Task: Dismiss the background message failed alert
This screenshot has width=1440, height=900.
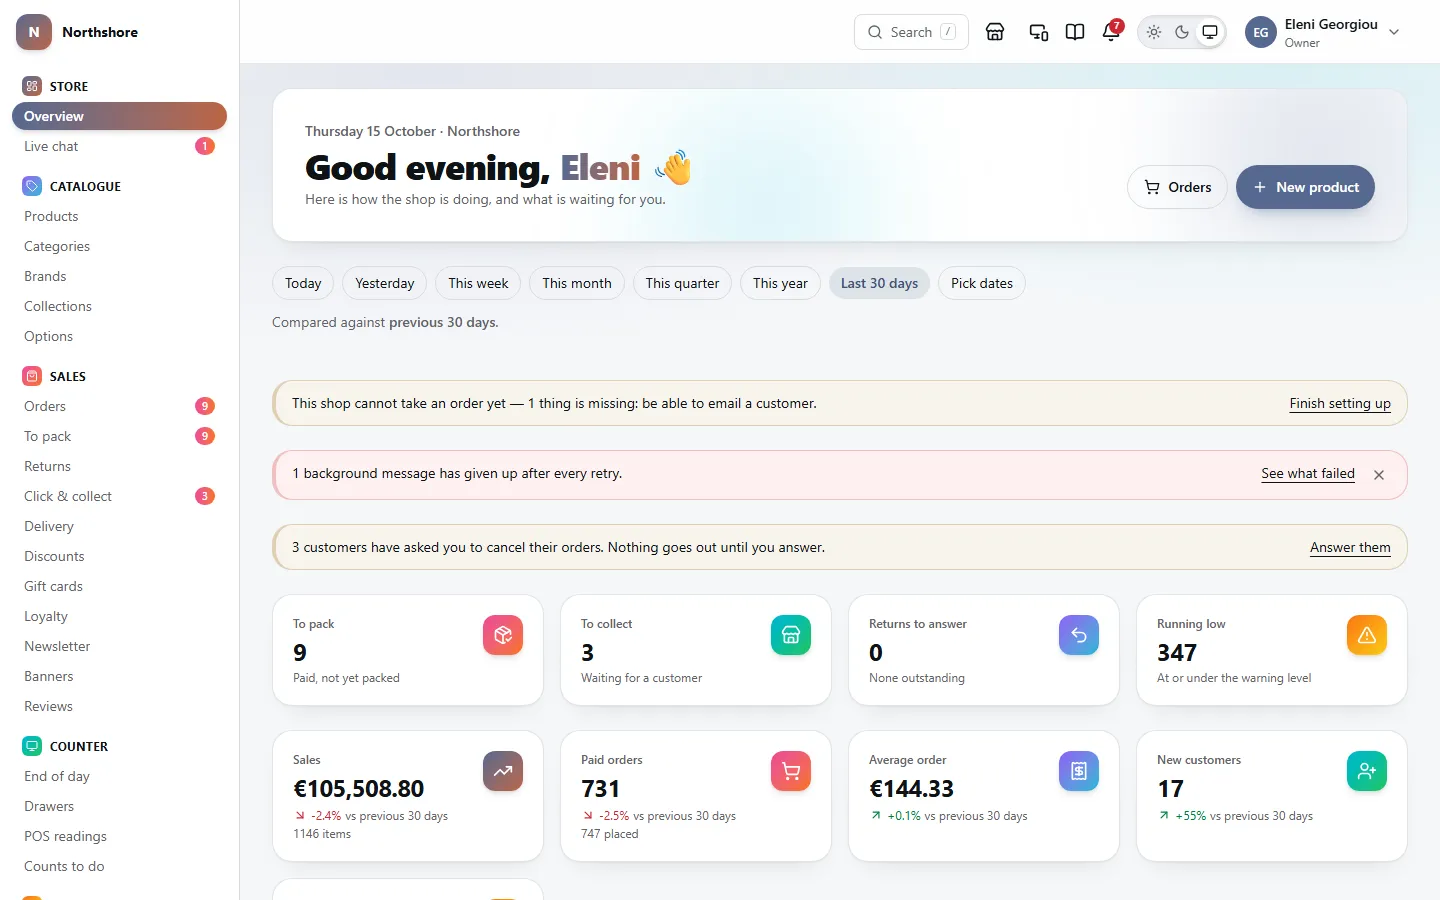Action: (1379, 475)
